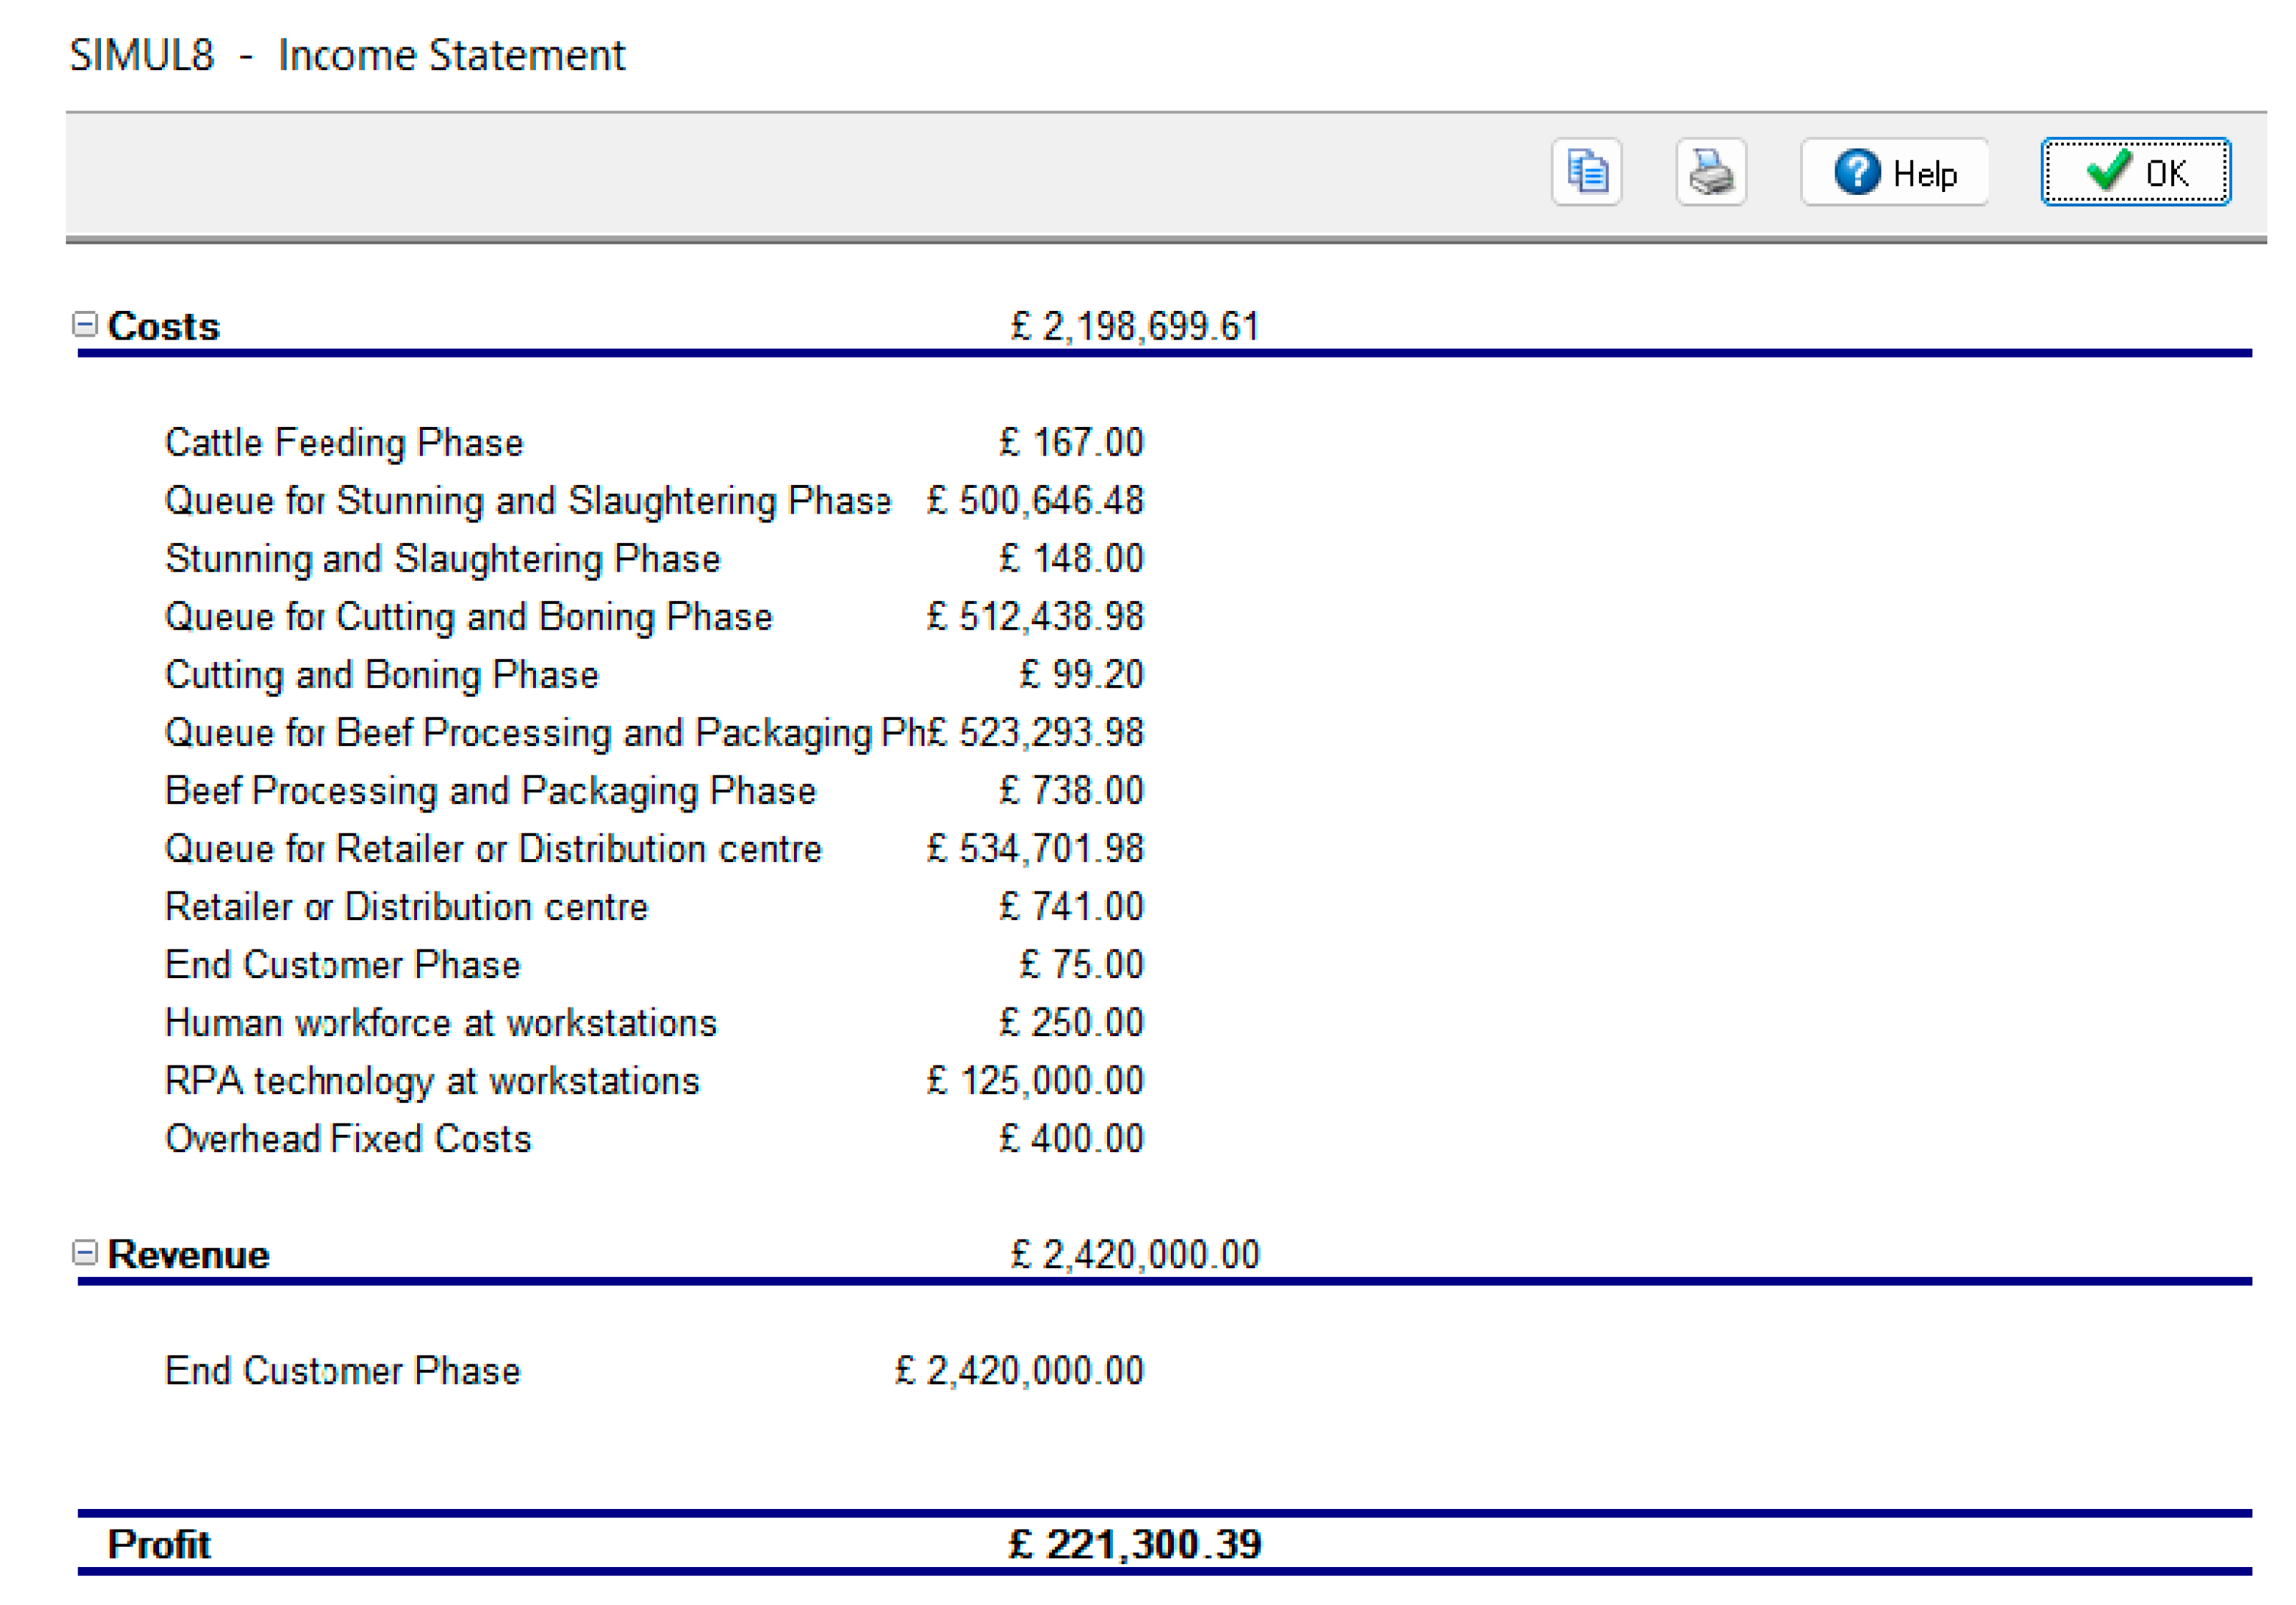Image resolution: width=2296 pixels, height=1605 pixels.
Task: Select the Cattle Feeding Phase row
Action: point(654,442)
